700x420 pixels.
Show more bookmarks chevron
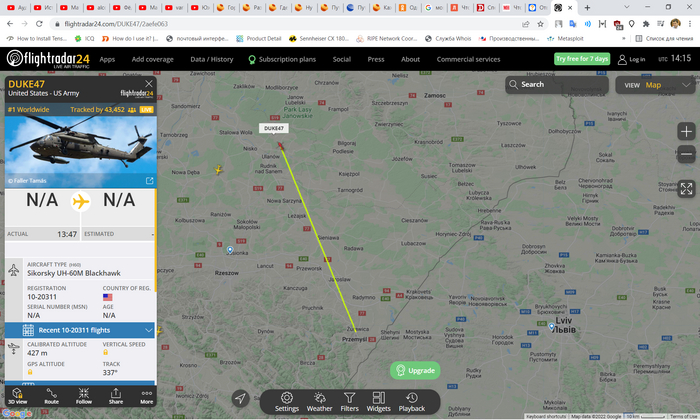623,39
